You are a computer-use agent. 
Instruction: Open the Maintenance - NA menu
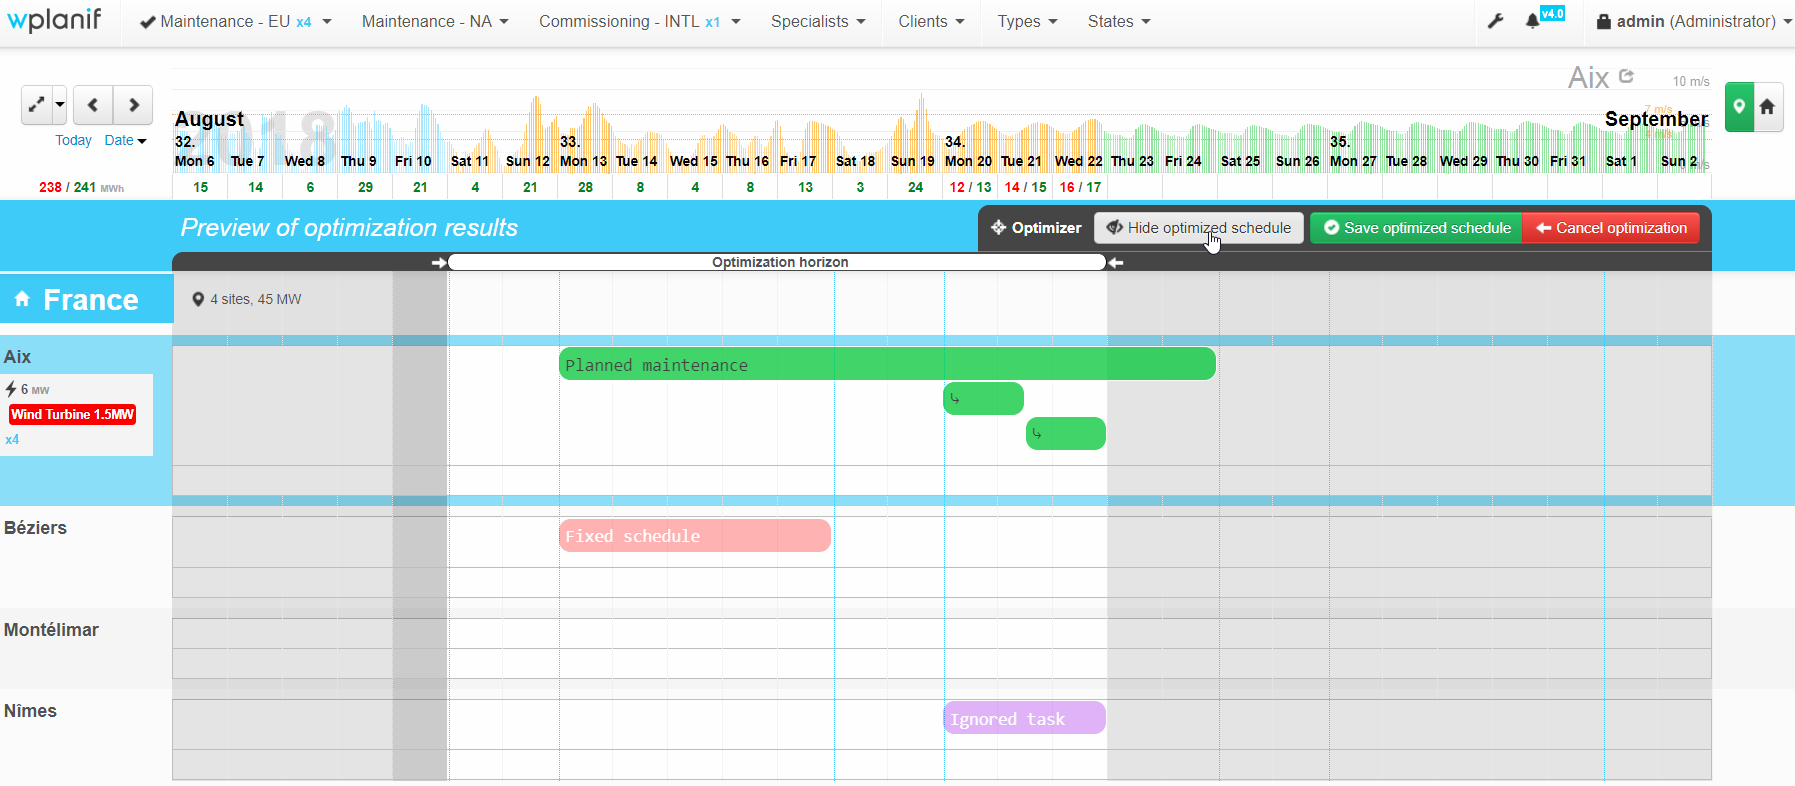click(435, 21)
